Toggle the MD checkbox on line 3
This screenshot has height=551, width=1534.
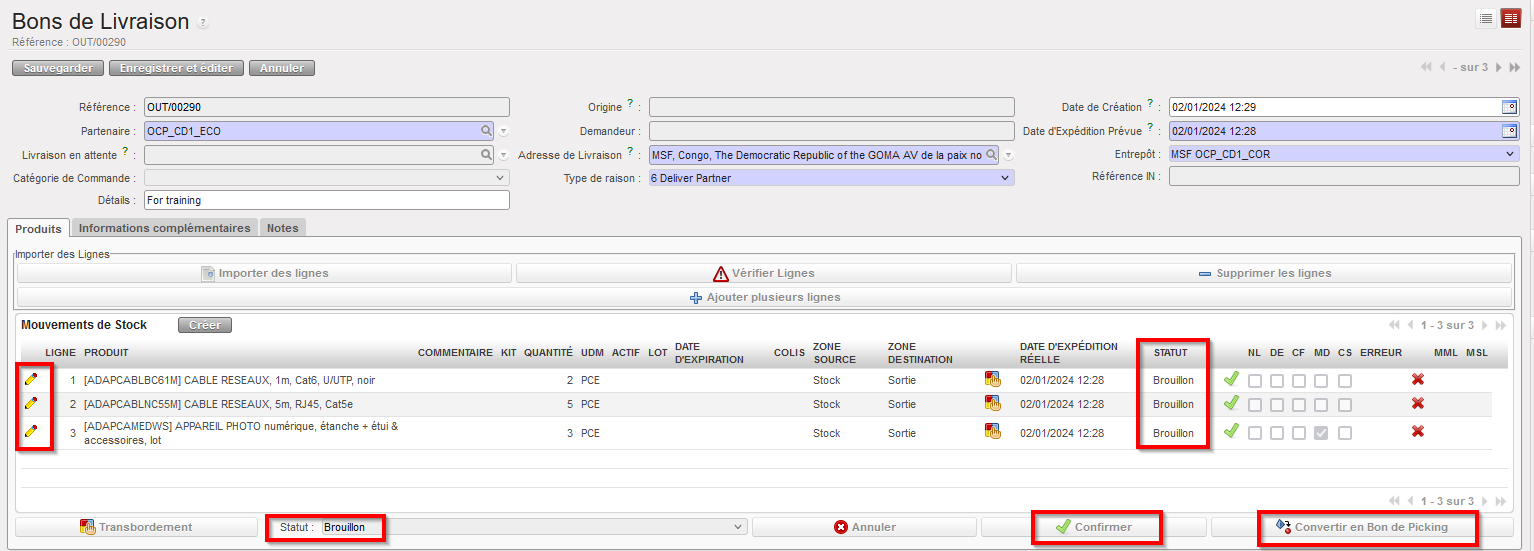click(1321, 432)
